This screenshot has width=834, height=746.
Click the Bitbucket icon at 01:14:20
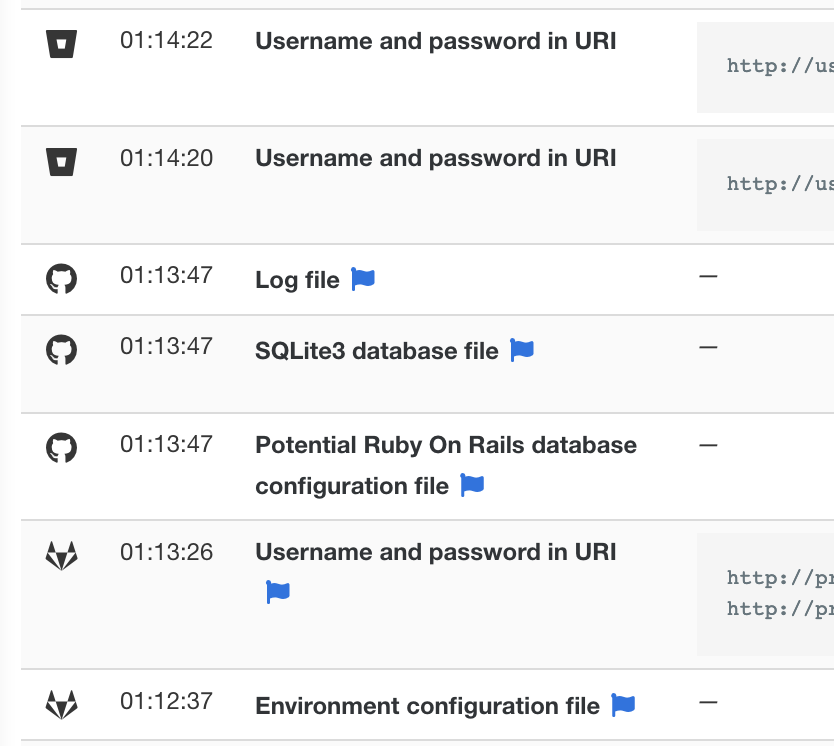pyautogui.click(x=62, y=160)
